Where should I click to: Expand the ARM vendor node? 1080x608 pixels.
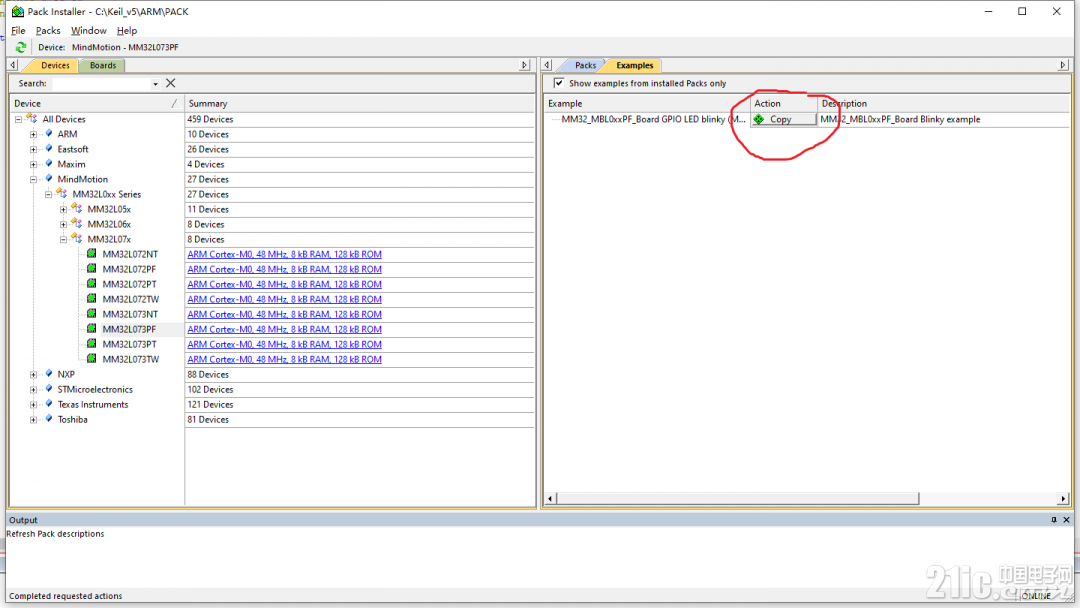click(33, 134)
